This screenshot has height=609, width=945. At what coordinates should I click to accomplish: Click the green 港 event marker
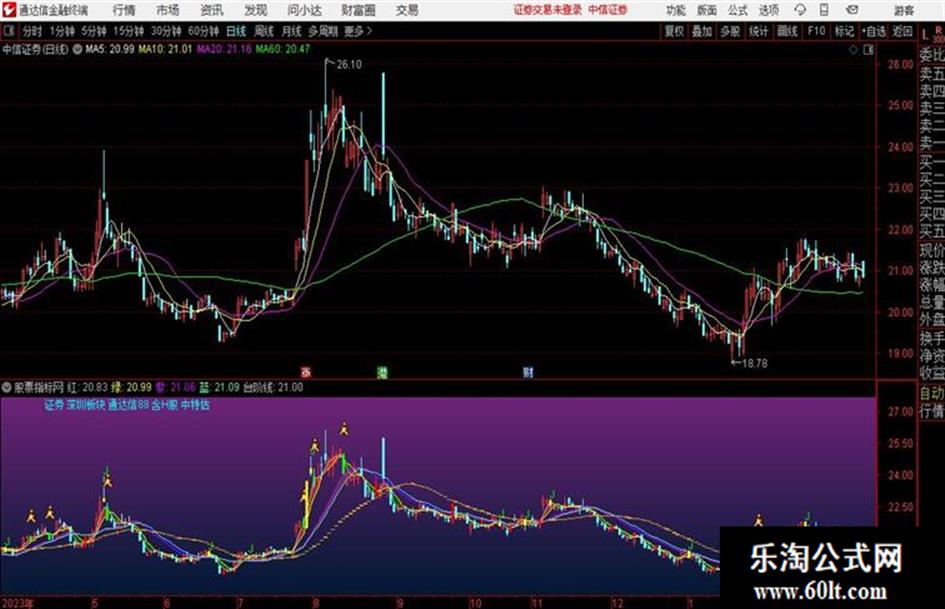(x=382, y=372)
